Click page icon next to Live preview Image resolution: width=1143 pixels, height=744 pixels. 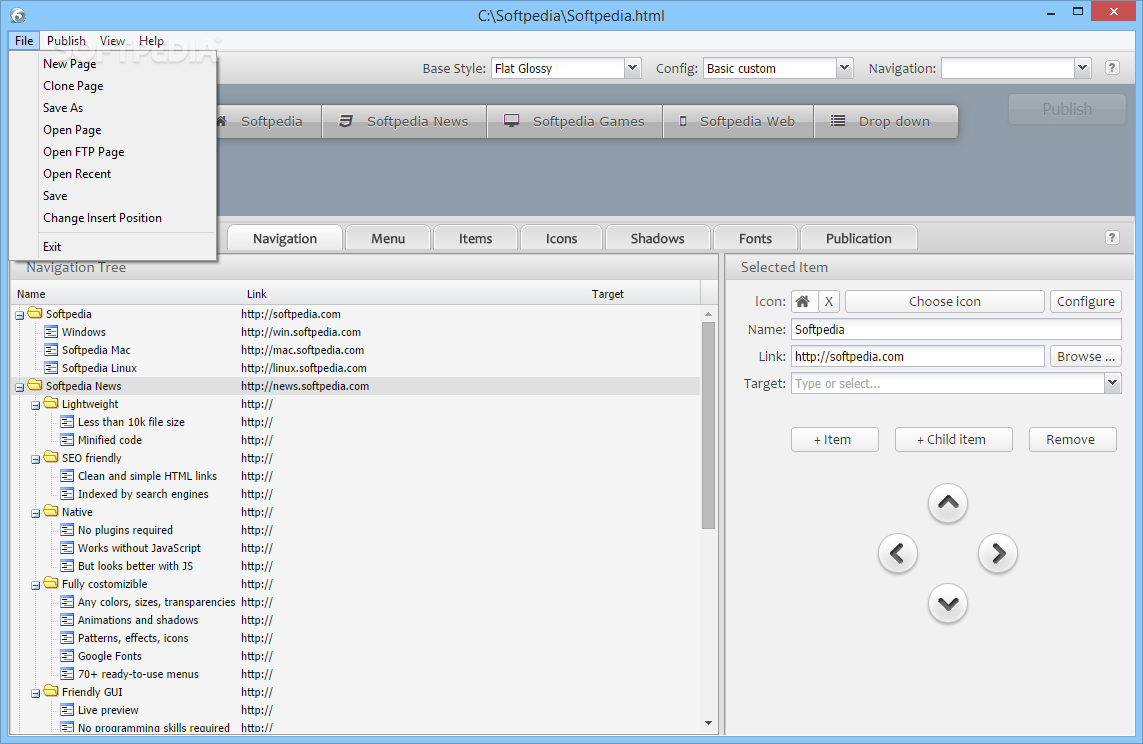pyautogui.click(x=67, y=710)
